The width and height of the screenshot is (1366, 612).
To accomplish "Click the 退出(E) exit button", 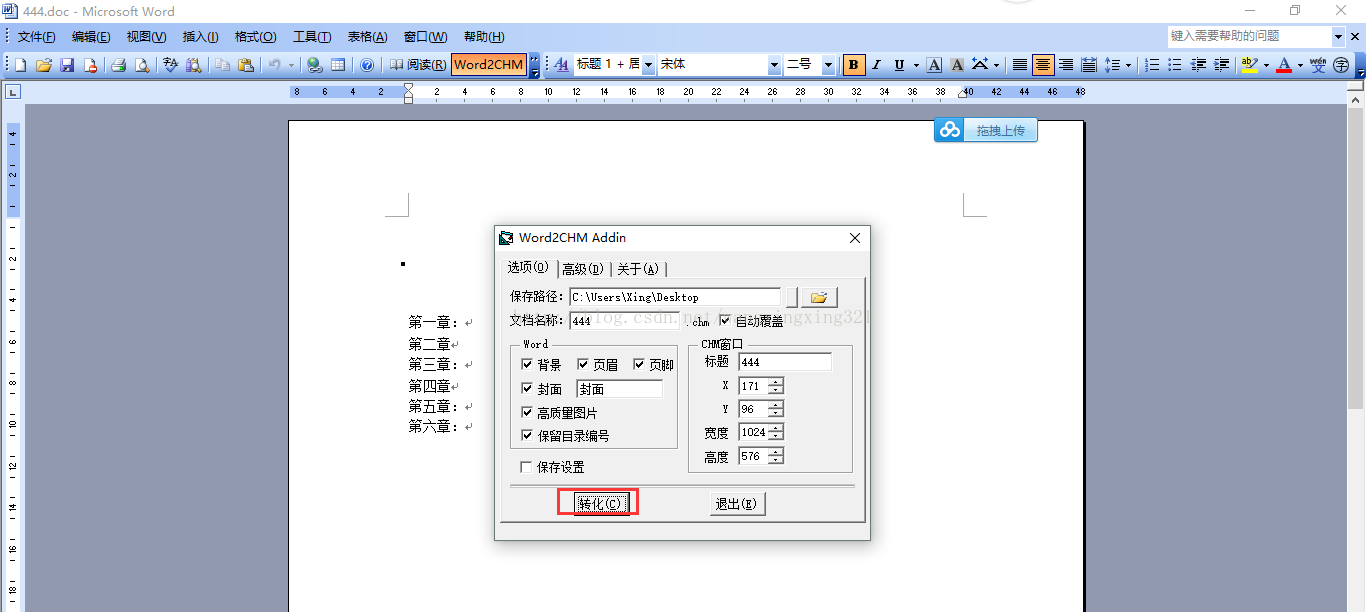I will click(x=738, y=504).
